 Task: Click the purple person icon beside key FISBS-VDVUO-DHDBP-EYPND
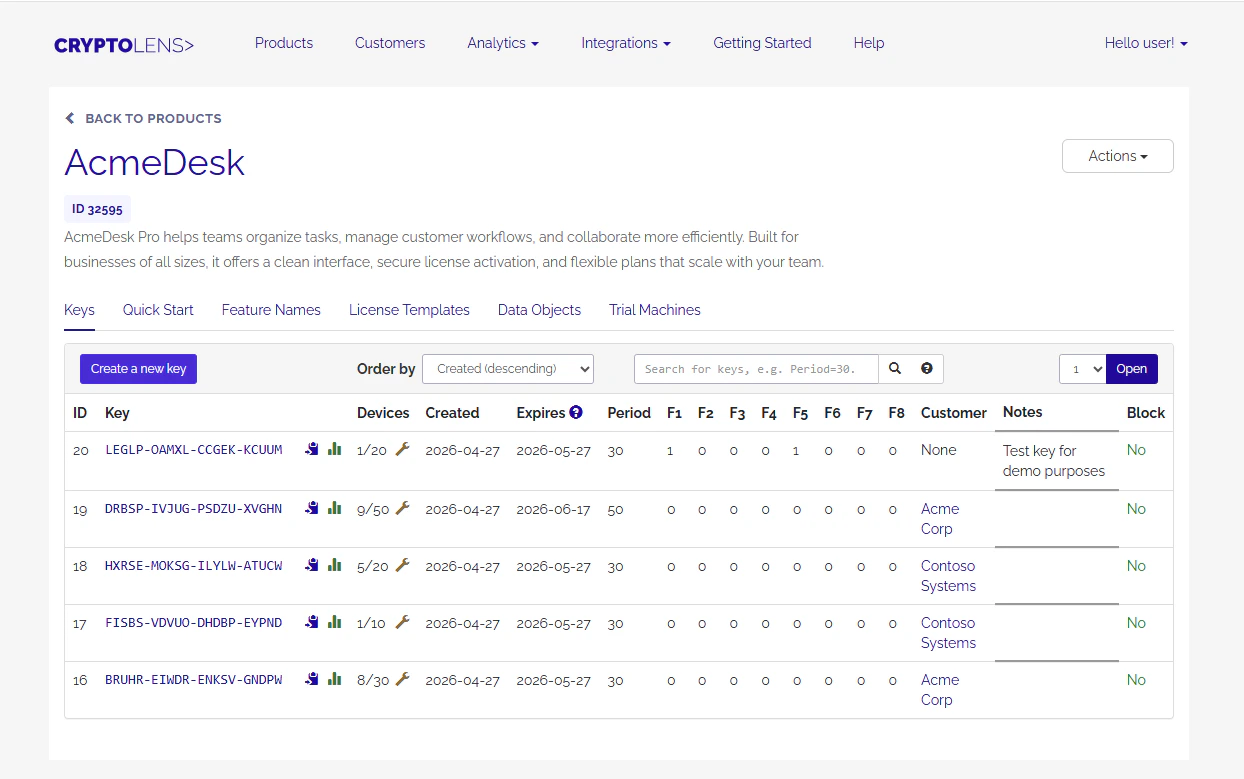[312, 622]
